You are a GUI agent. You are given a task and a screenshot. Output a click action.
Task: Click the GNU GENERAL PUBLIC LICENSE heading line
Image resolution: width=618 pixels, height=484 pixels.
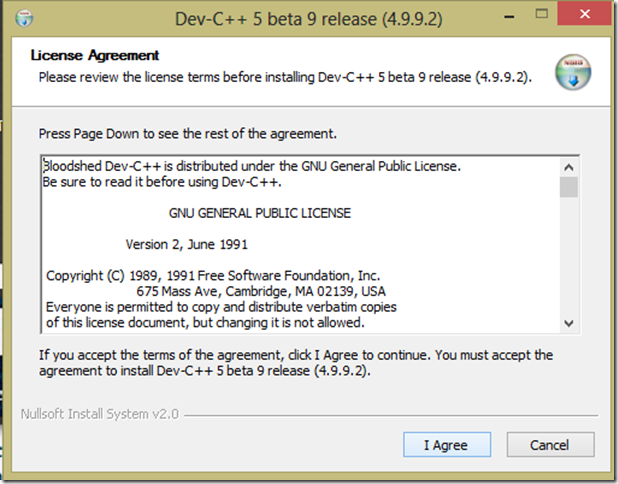(261, 213)
